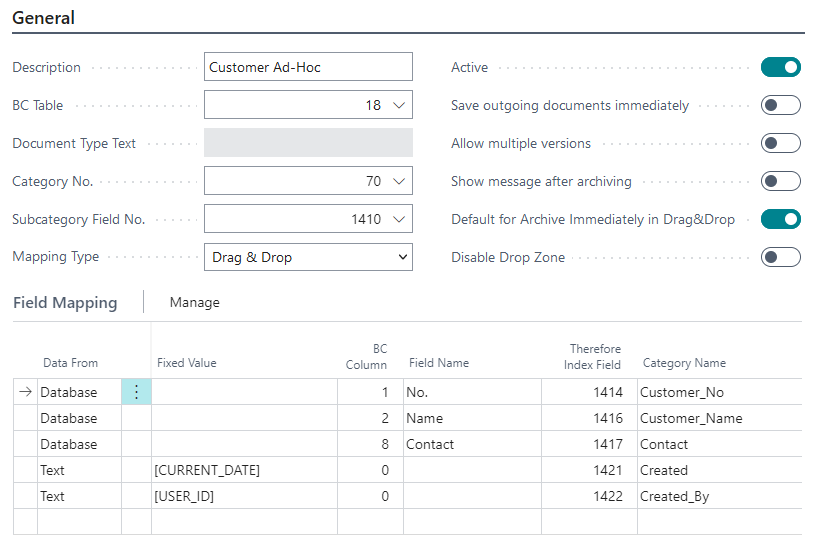Screen dimensions: 815x538
Task: Expand the Category No. dropdown
Action: click(399, 181)
